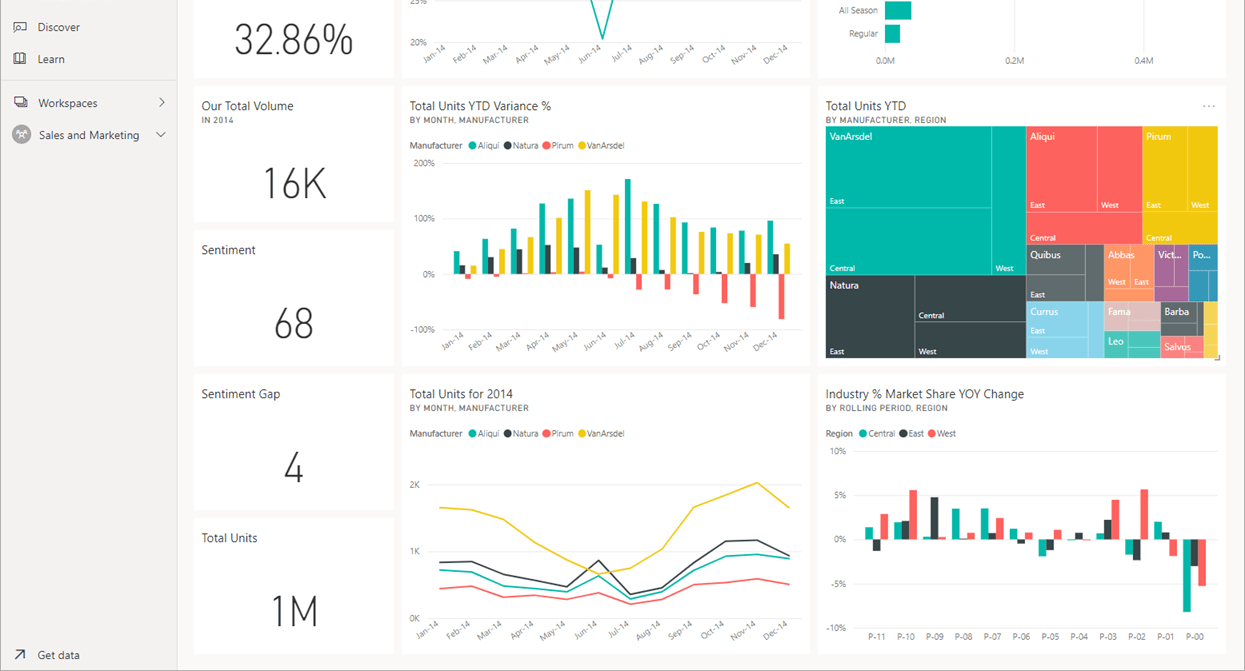Click Total Units YTD Variance % title
Image resolution: width=1245 pixels, height=671 pixels.
pos(480,106)
